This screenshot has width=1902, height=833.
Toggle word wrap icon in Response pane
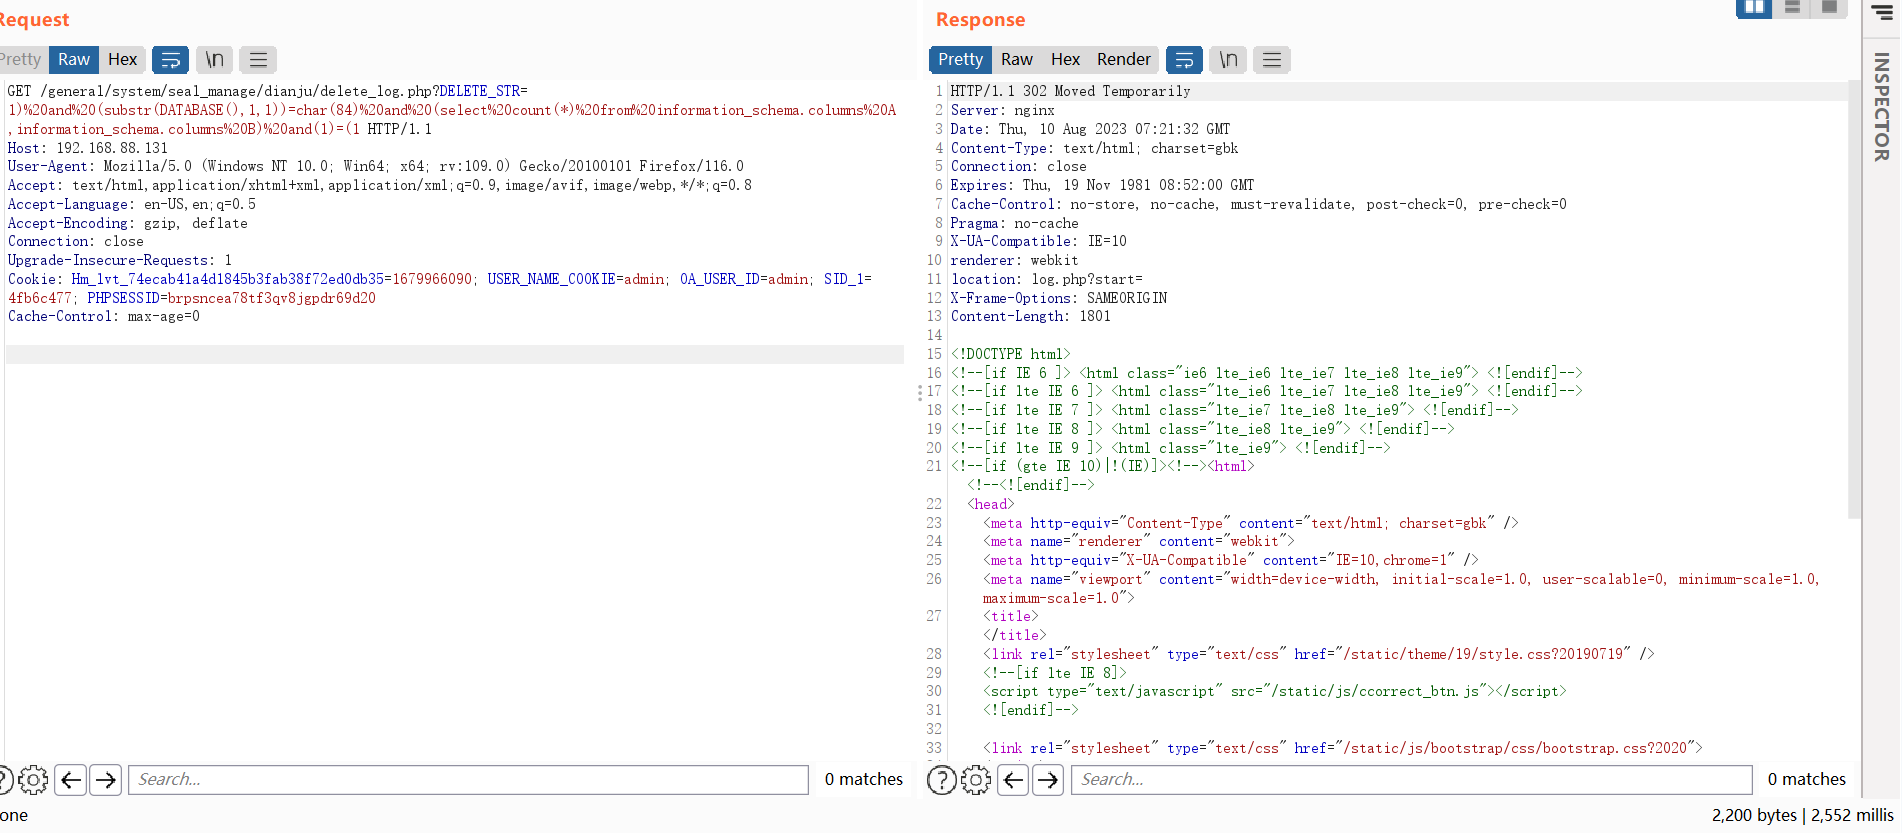click(1184, 60)
